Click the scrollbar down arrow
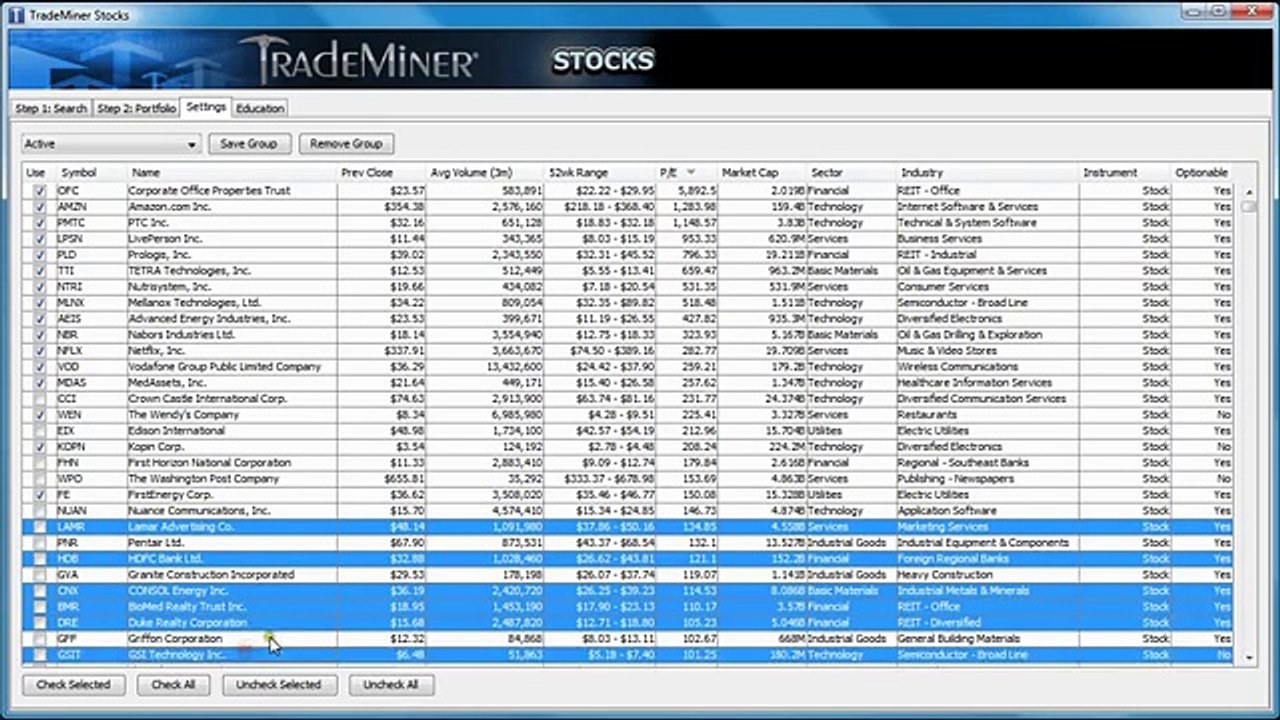1280x720 pixels. pos(1248,657)
